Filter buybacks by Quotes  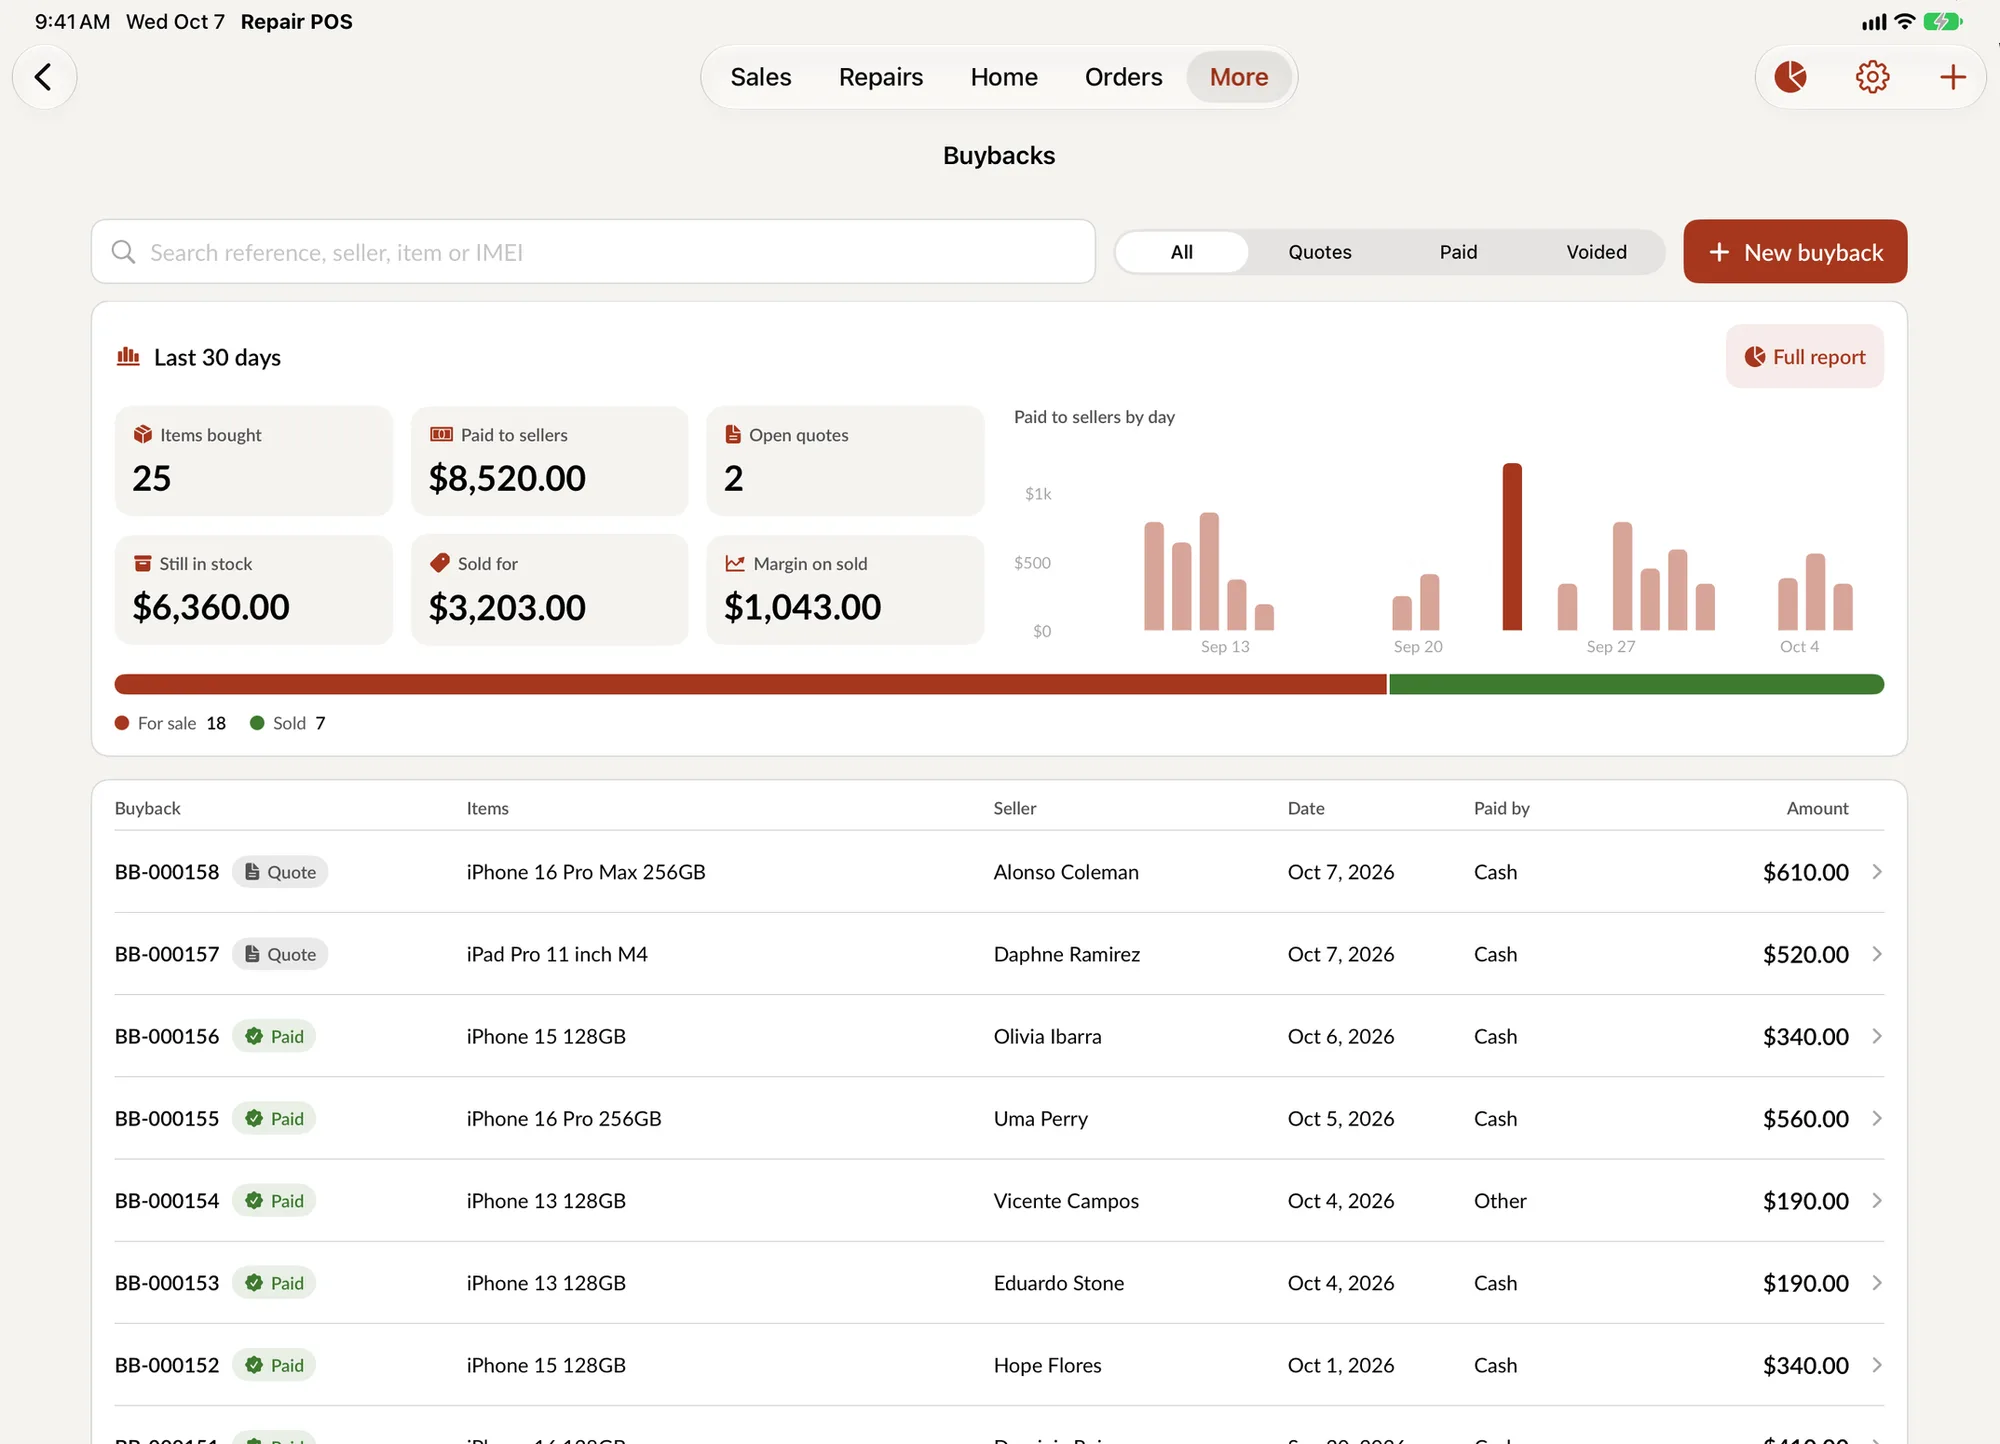click(x=1319, y=252)
